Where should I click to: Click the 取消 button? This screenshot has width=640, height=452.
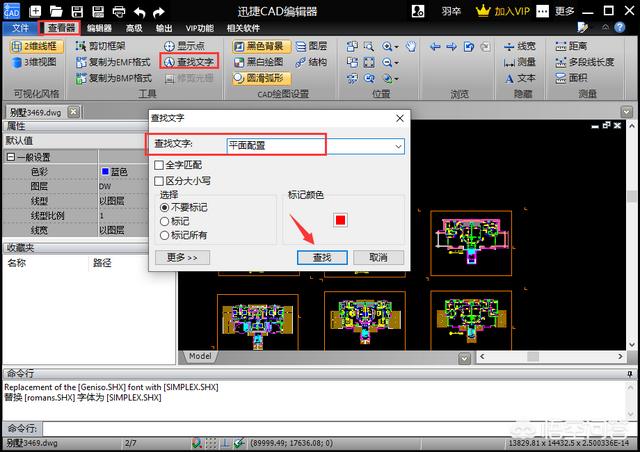coord(378,258)
